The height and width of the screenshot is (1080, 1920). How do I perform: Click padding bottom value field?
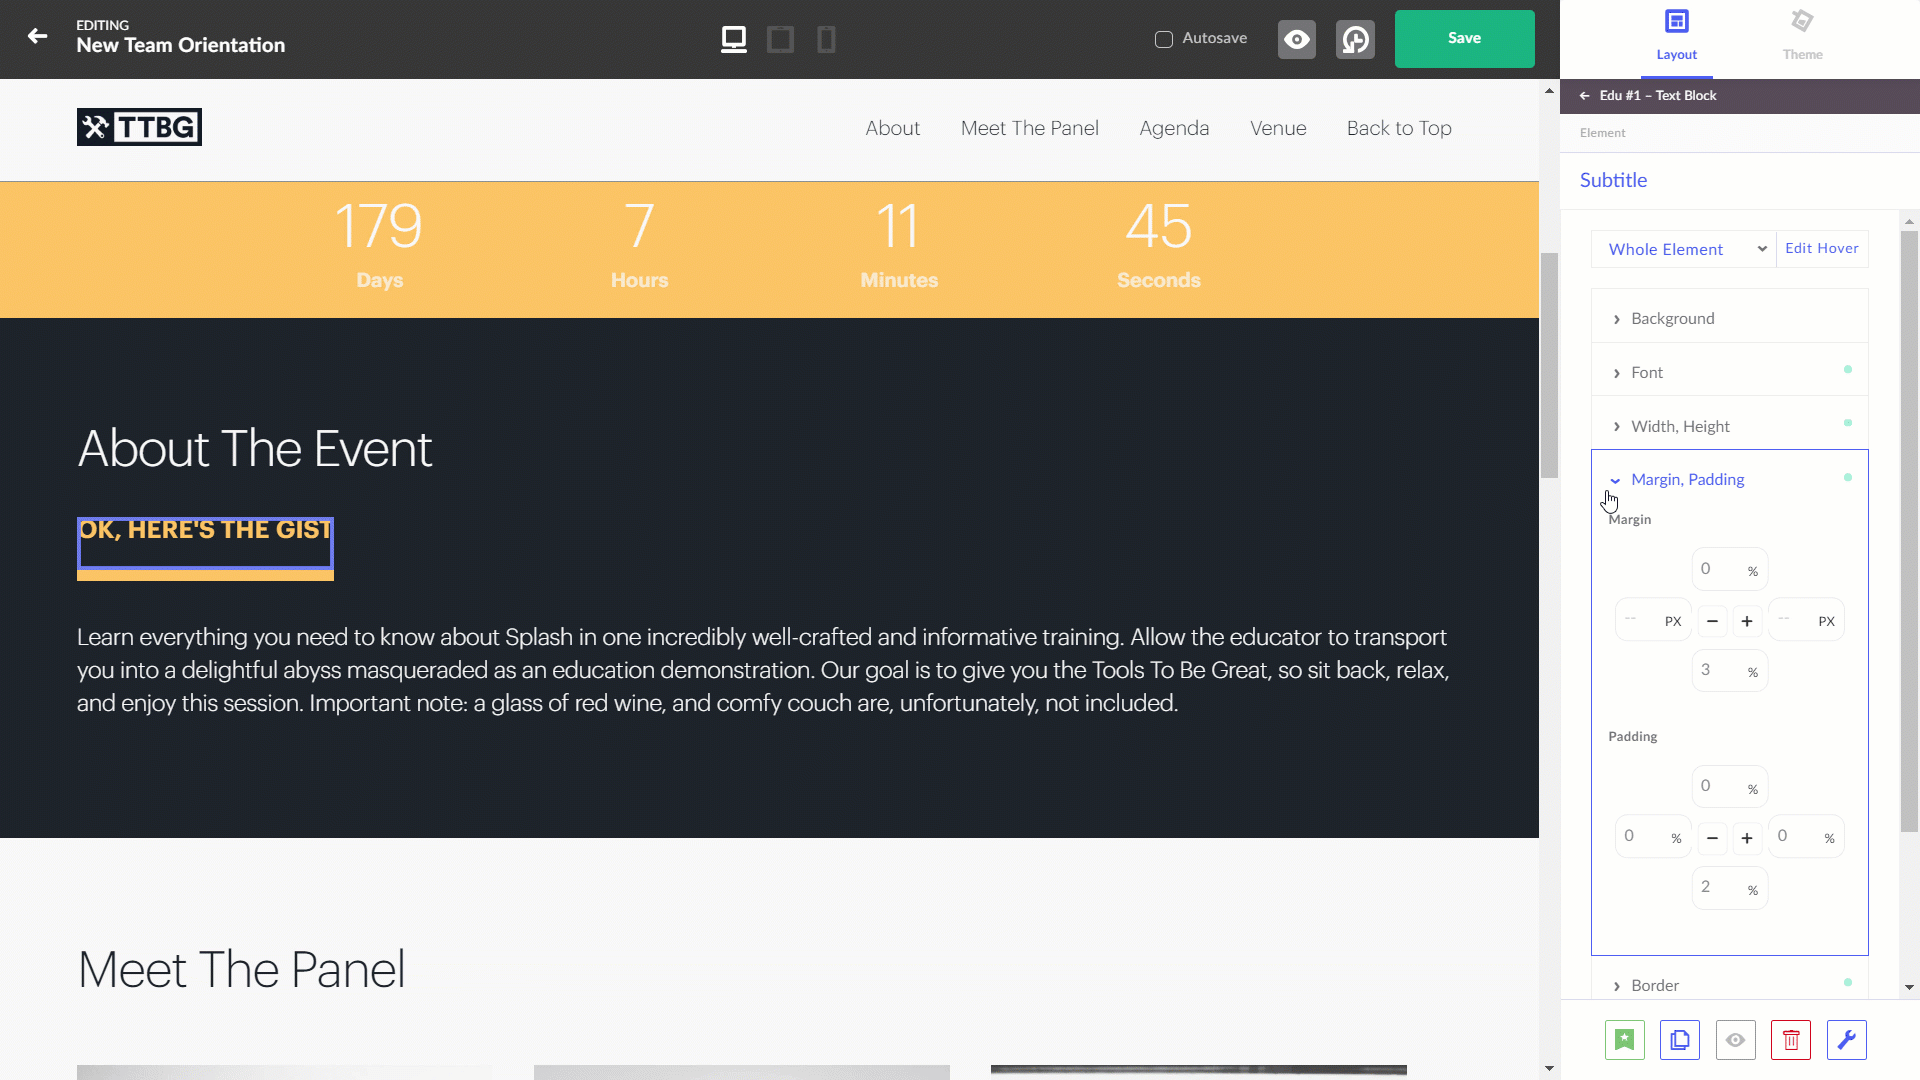click(1730, 888)
